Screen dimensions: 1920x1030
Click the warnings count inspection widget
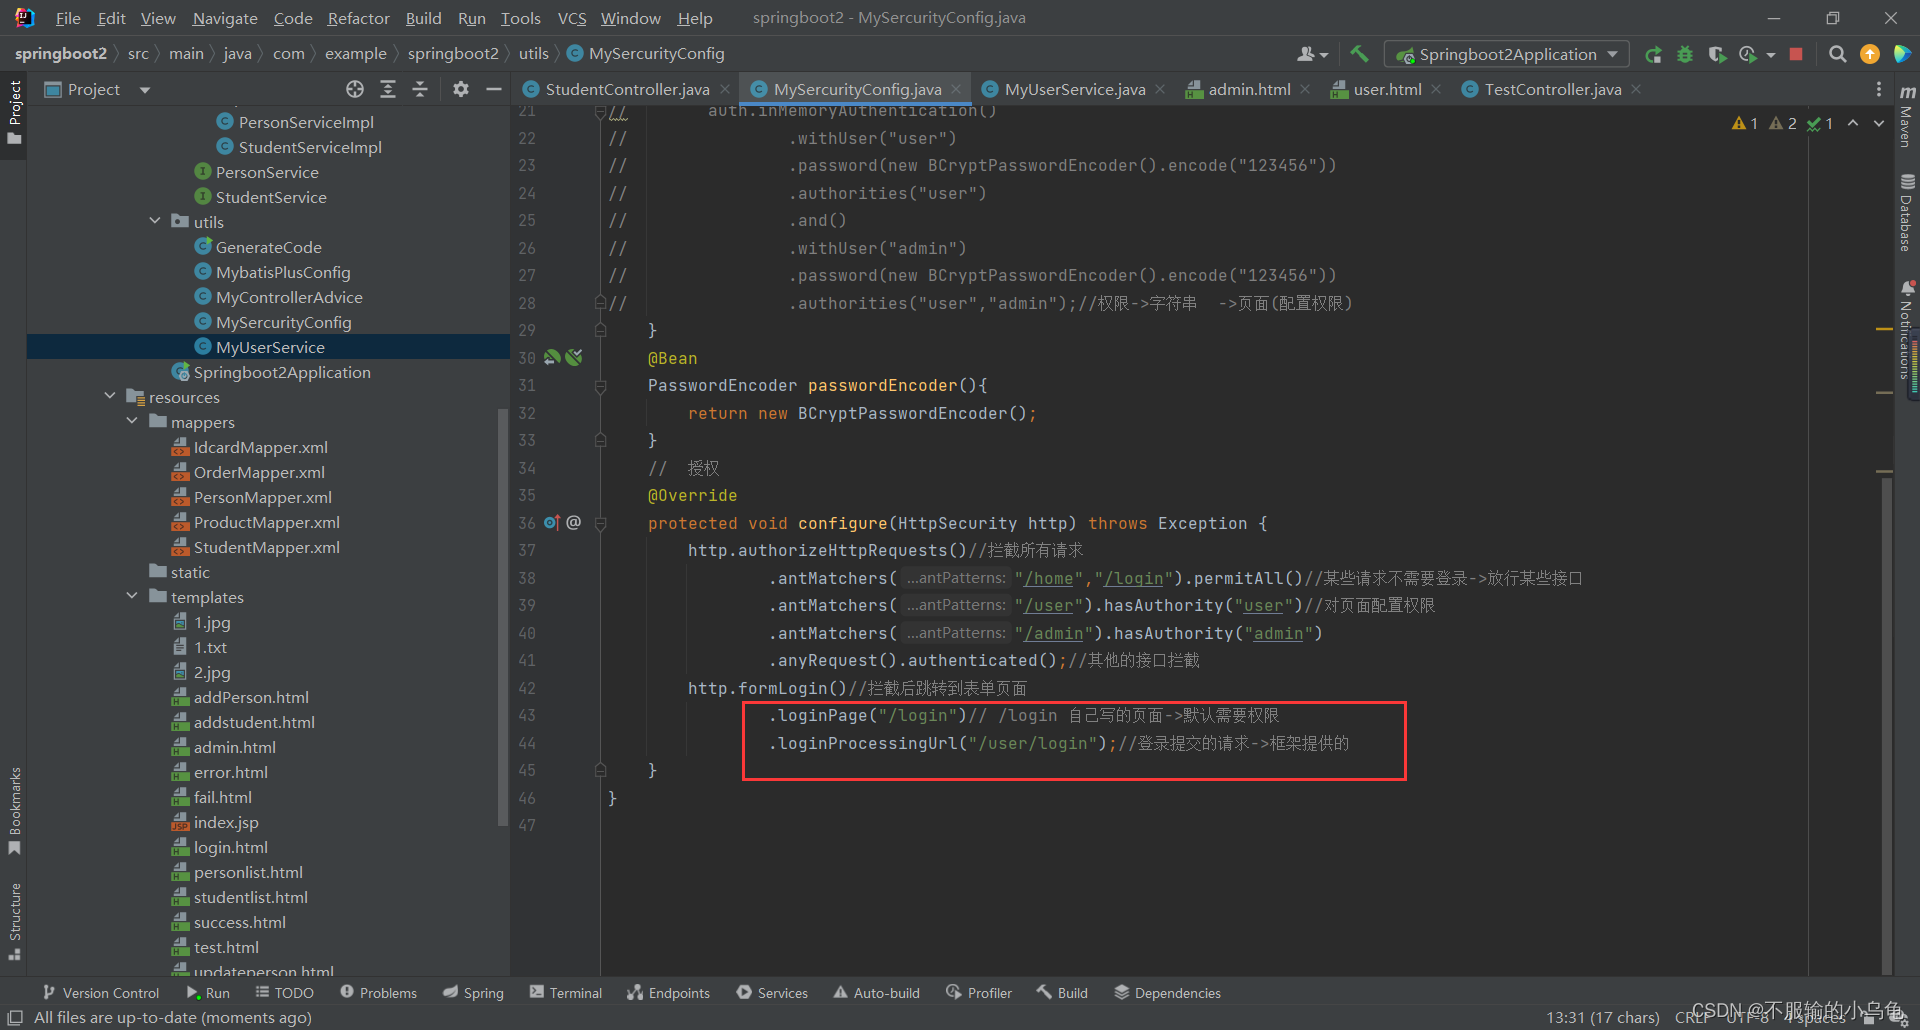(x=1783, y=123)
